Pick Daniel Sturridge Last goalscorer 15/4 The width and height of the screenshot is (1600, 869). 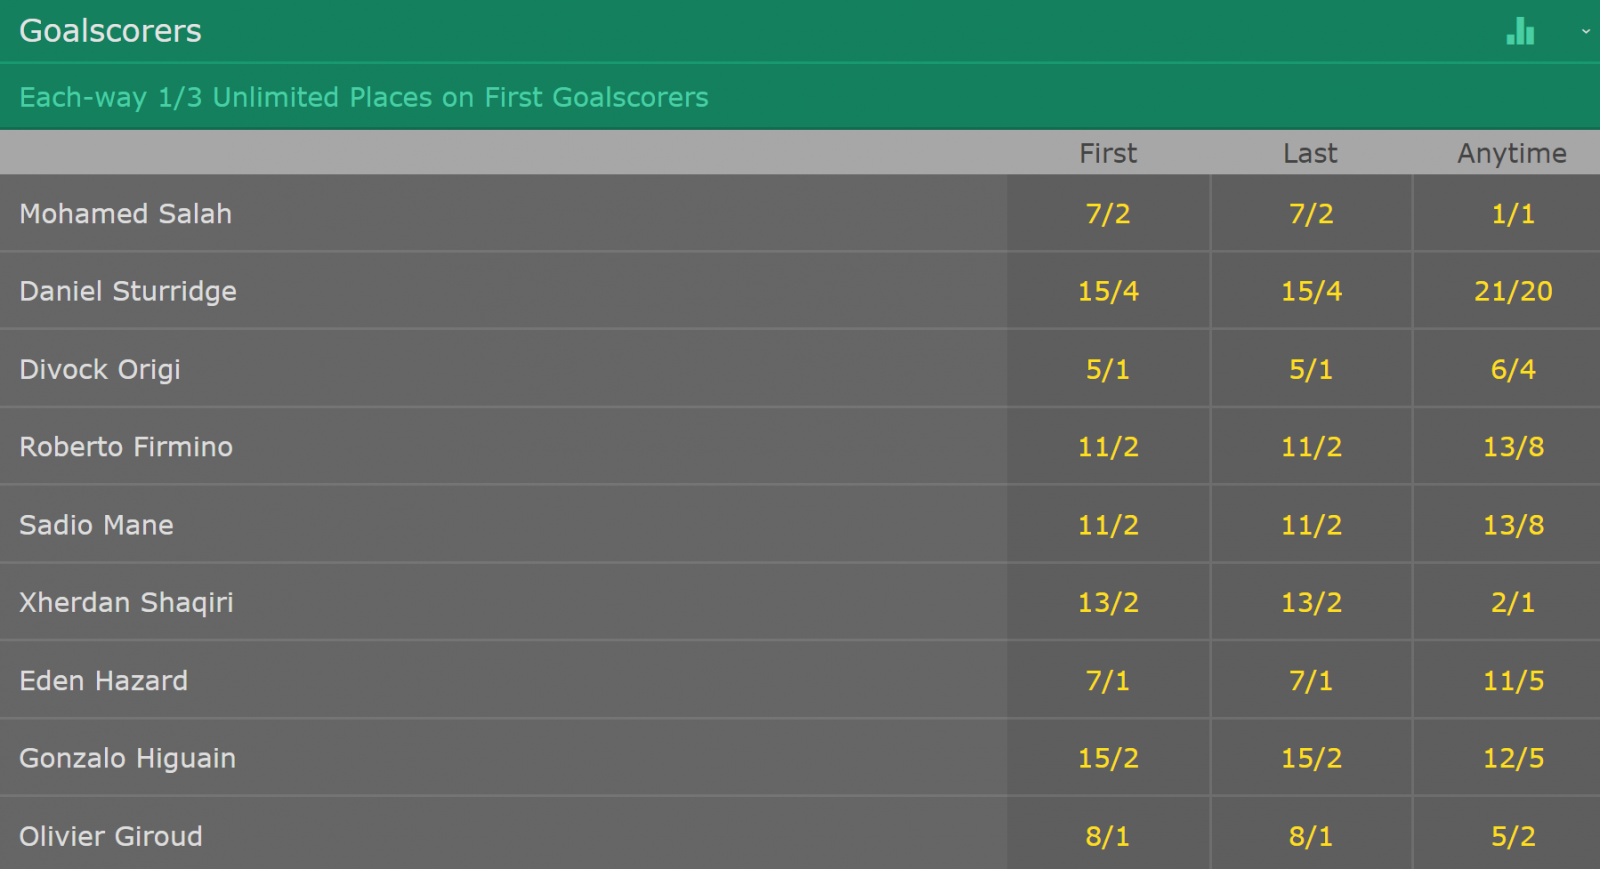point(1311,291)
